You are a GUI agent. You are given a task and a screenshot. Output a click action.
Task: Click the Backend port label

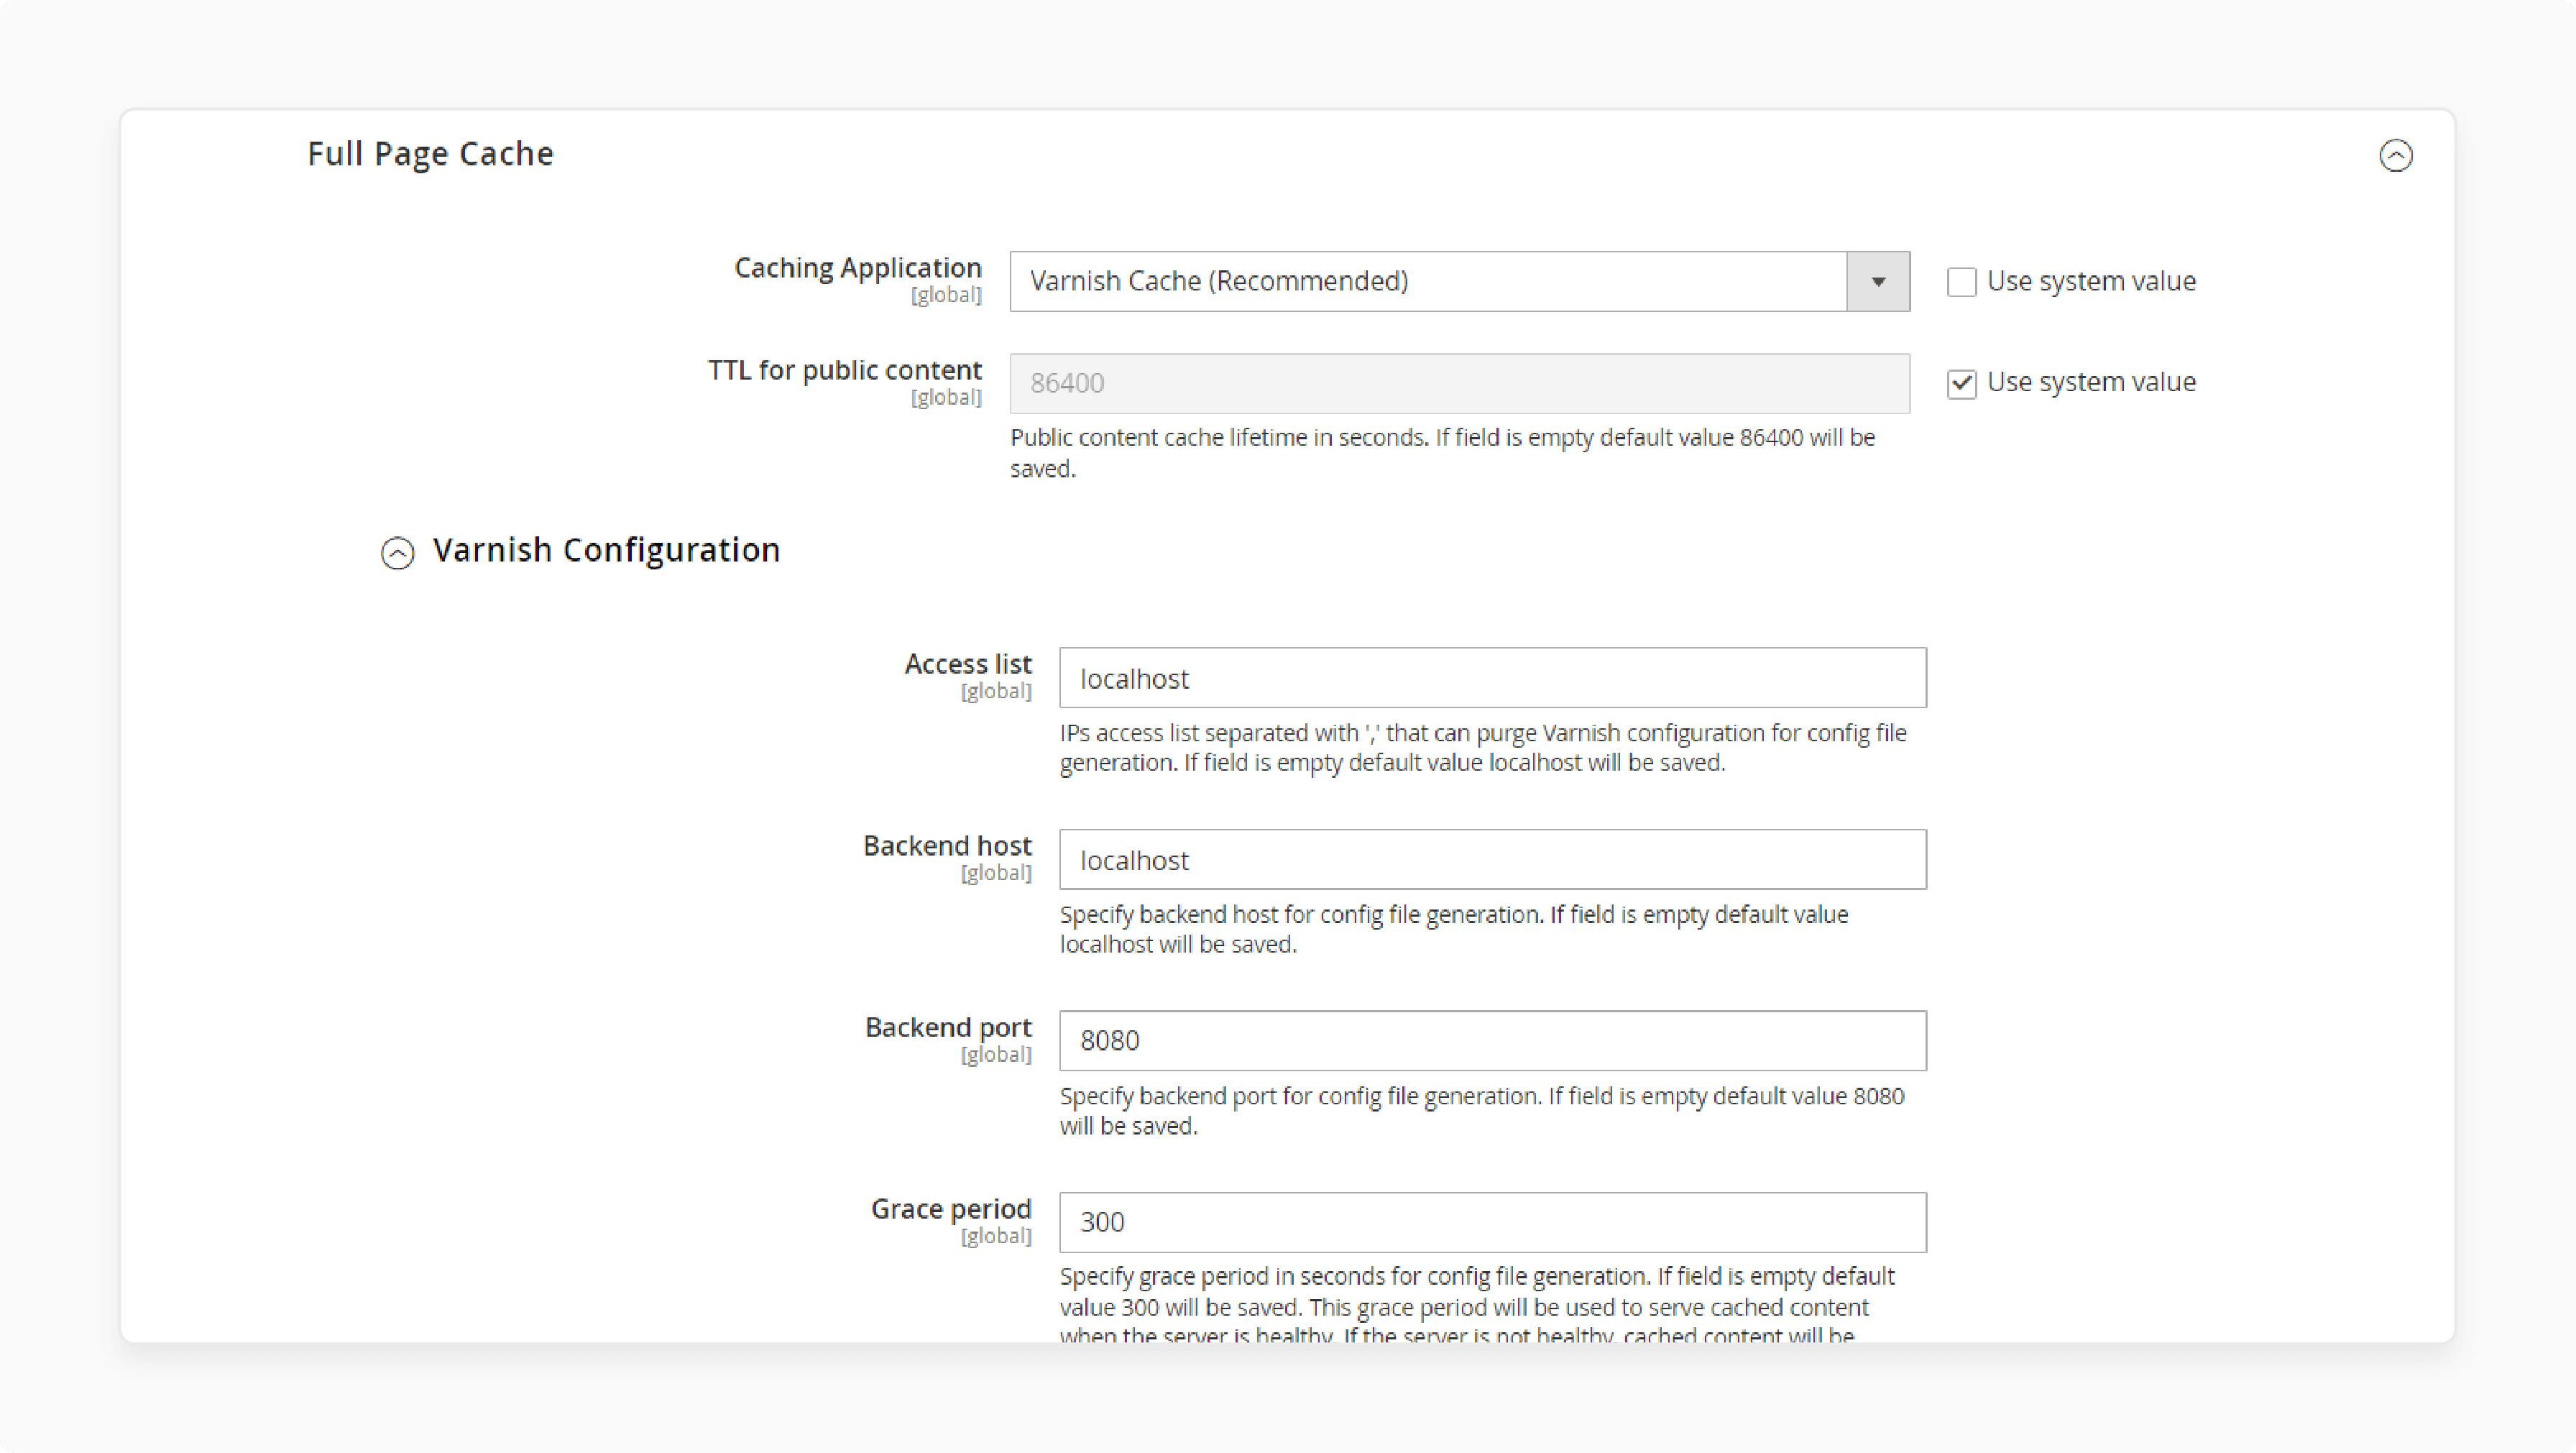pos(947,1028)
